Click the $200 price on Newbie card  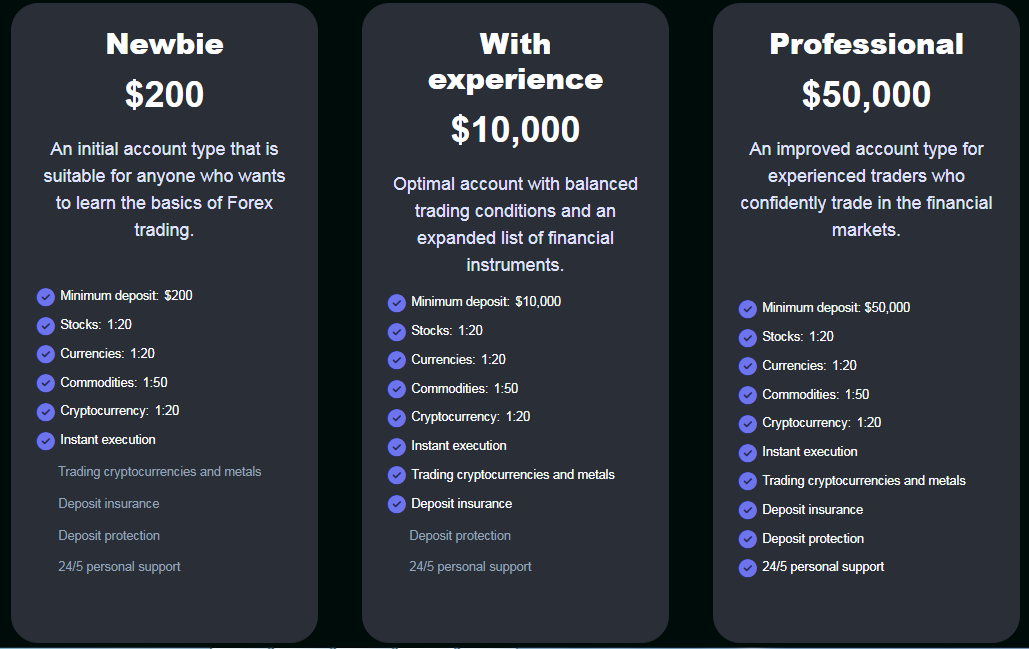point(165,94)
